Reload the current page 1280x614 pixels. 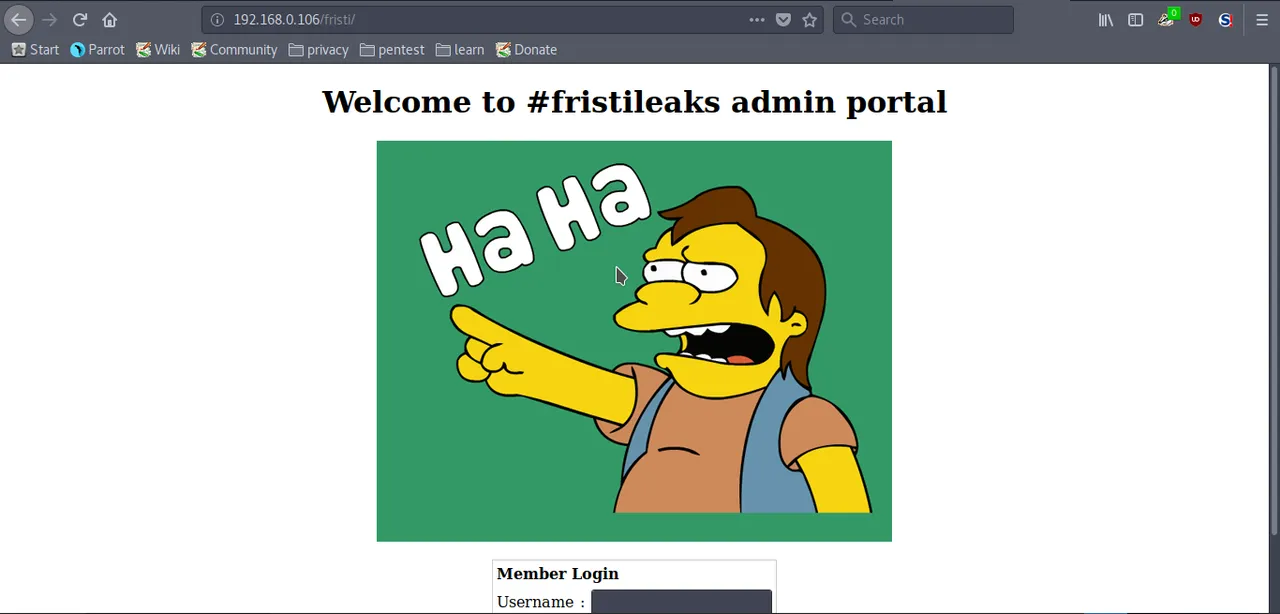tap(80, 19)
